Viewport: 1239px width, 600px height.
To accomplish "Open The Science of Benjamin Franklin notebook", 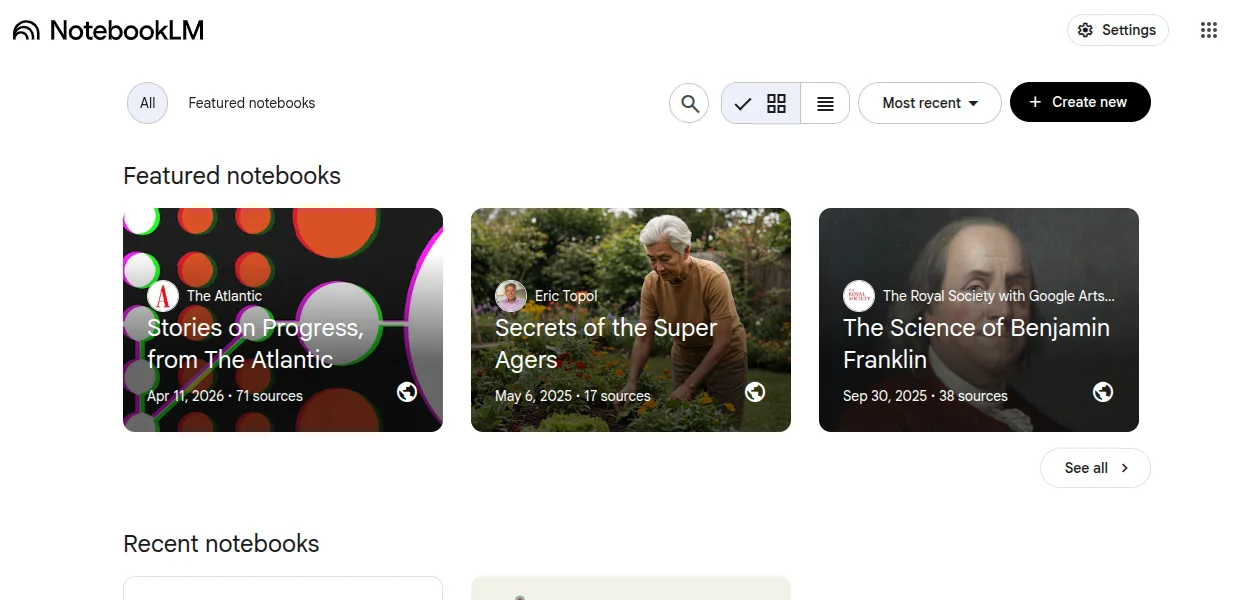I will pos(979,320).
